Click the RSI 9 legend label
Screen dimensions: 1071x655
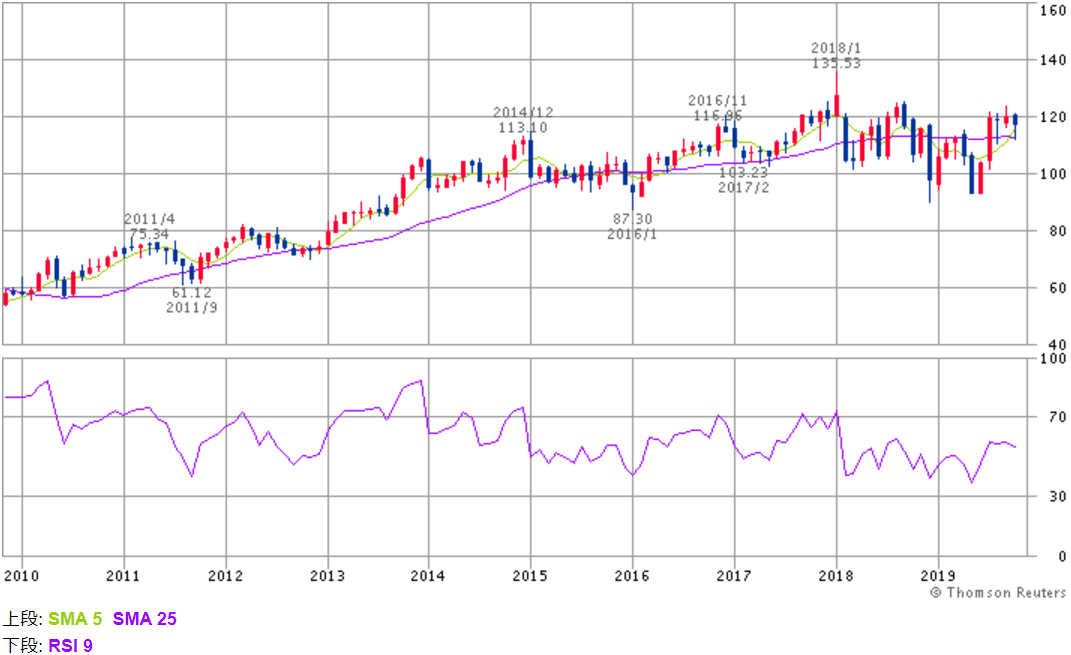[x=70, y=645]
